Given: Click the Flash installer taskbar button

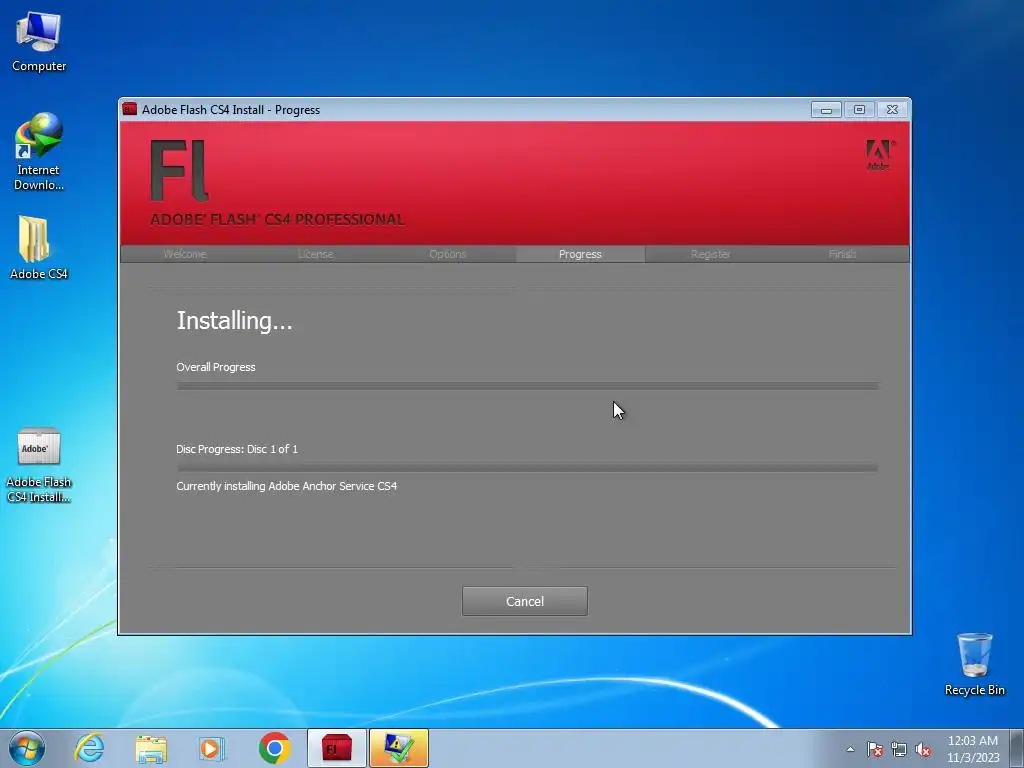Looking at the screenshot, I should [x=336, y=748].
